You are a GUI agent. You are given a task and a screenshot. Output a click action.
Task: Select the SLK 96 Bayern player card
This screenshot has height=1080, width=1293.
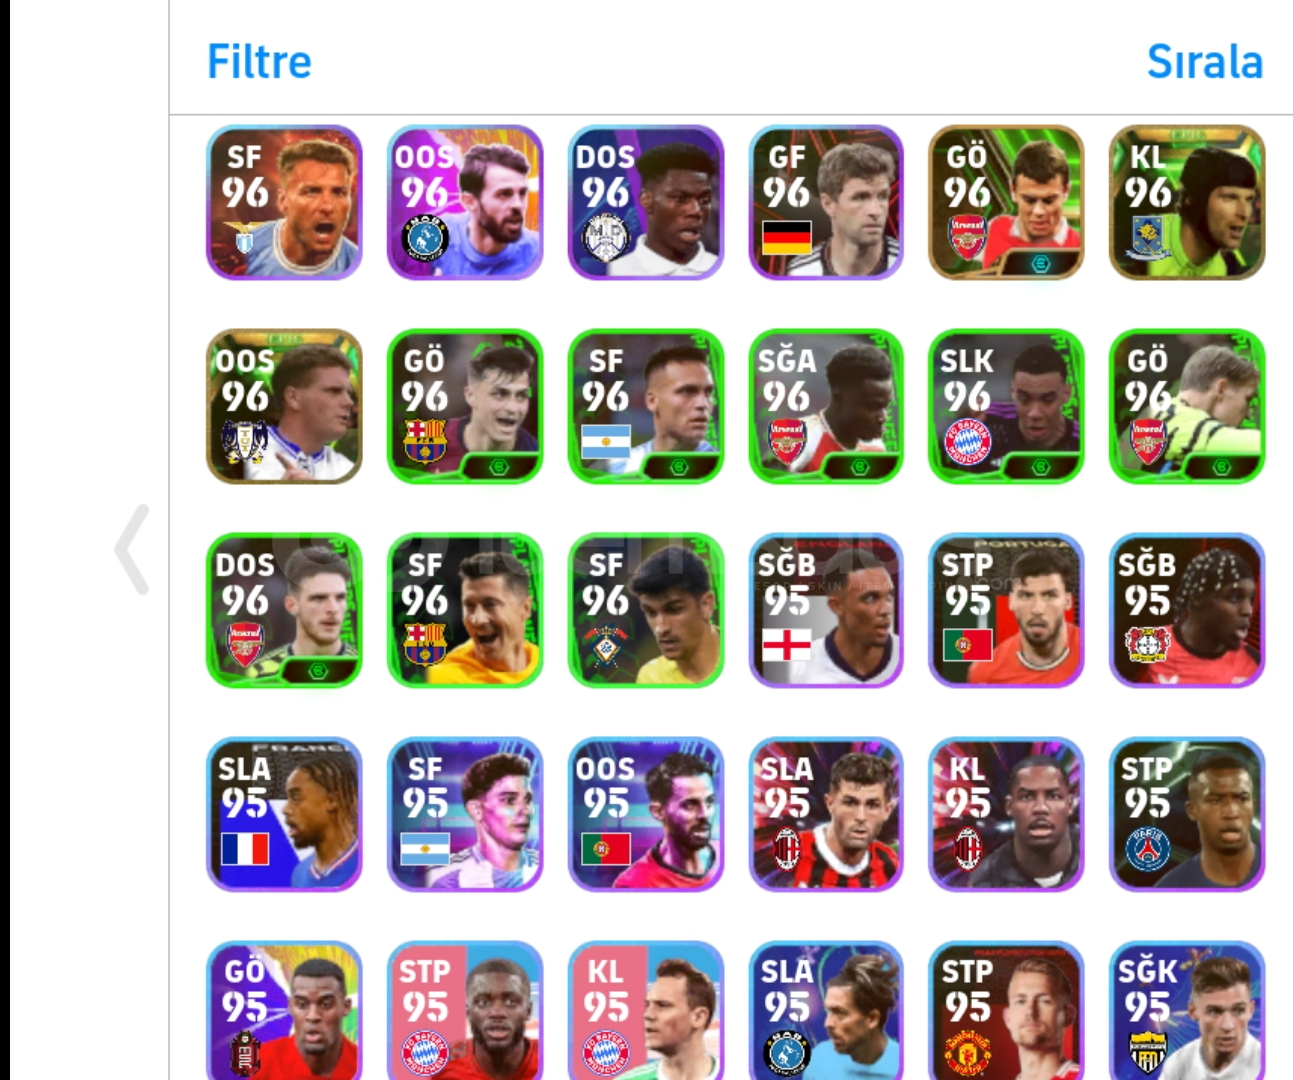[1006, 406]
